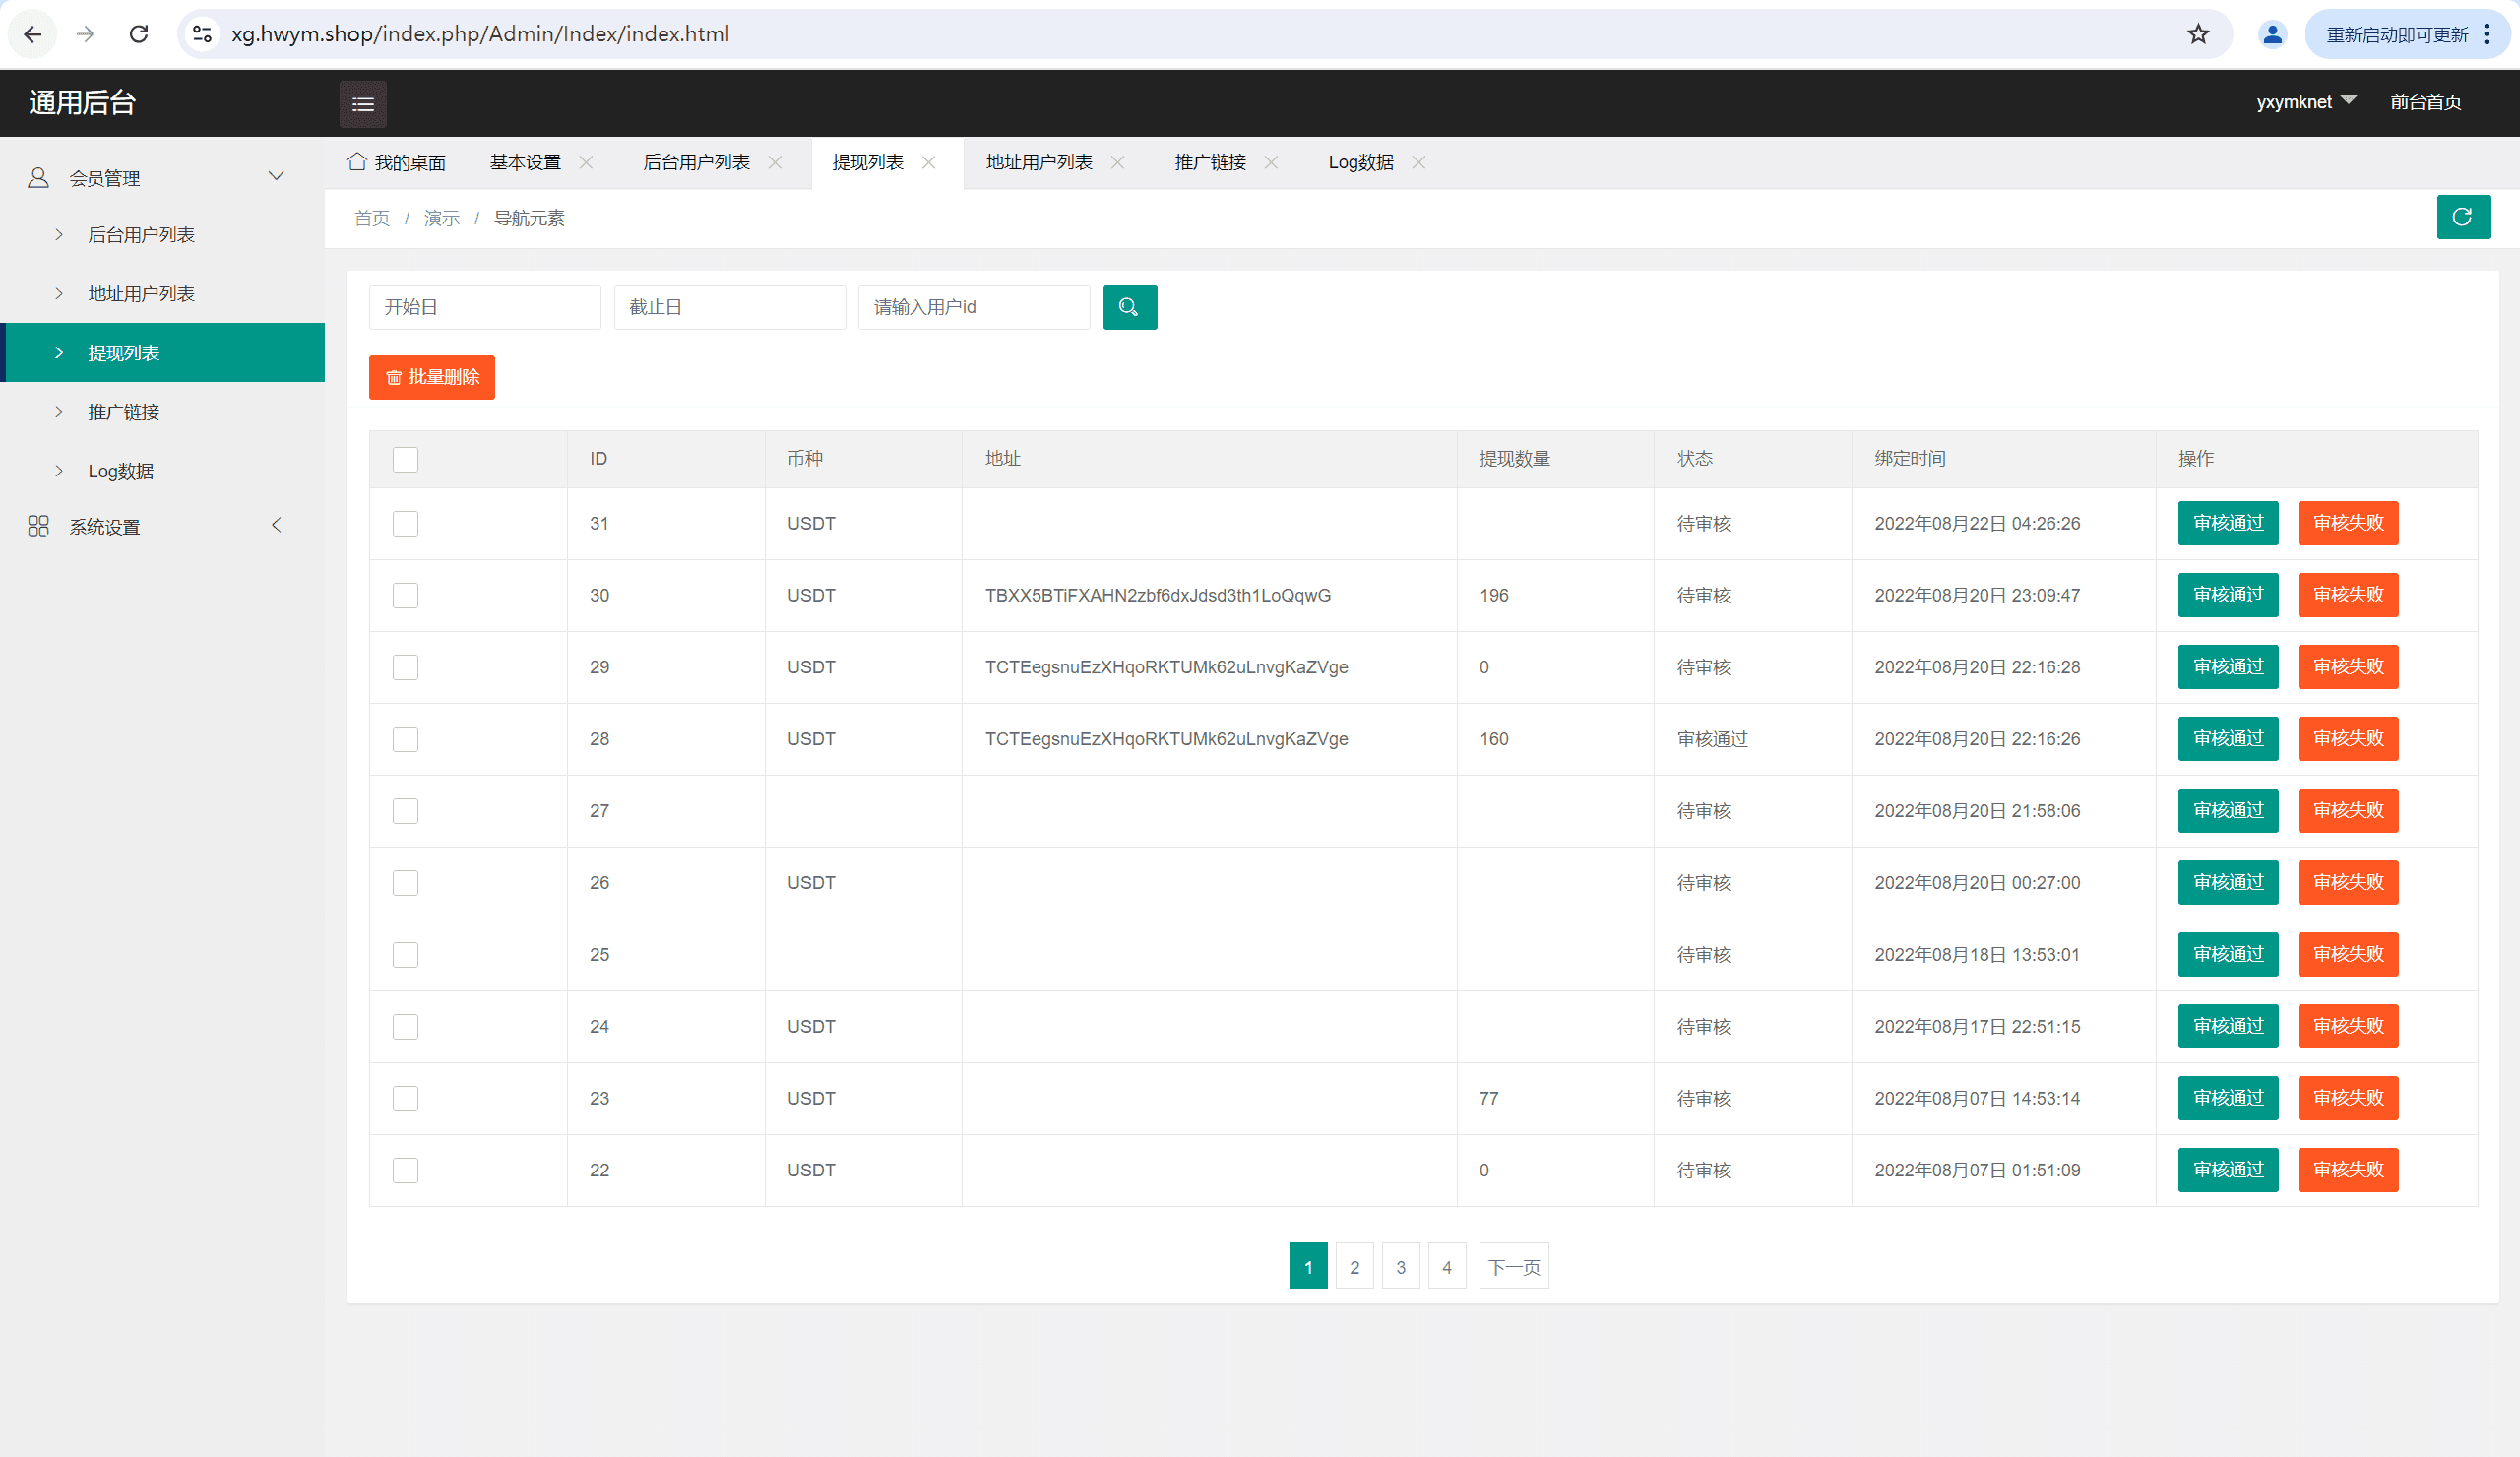Open the yxymknet user dropdown
The image size is (2520, 1457).
(2305, 102)
